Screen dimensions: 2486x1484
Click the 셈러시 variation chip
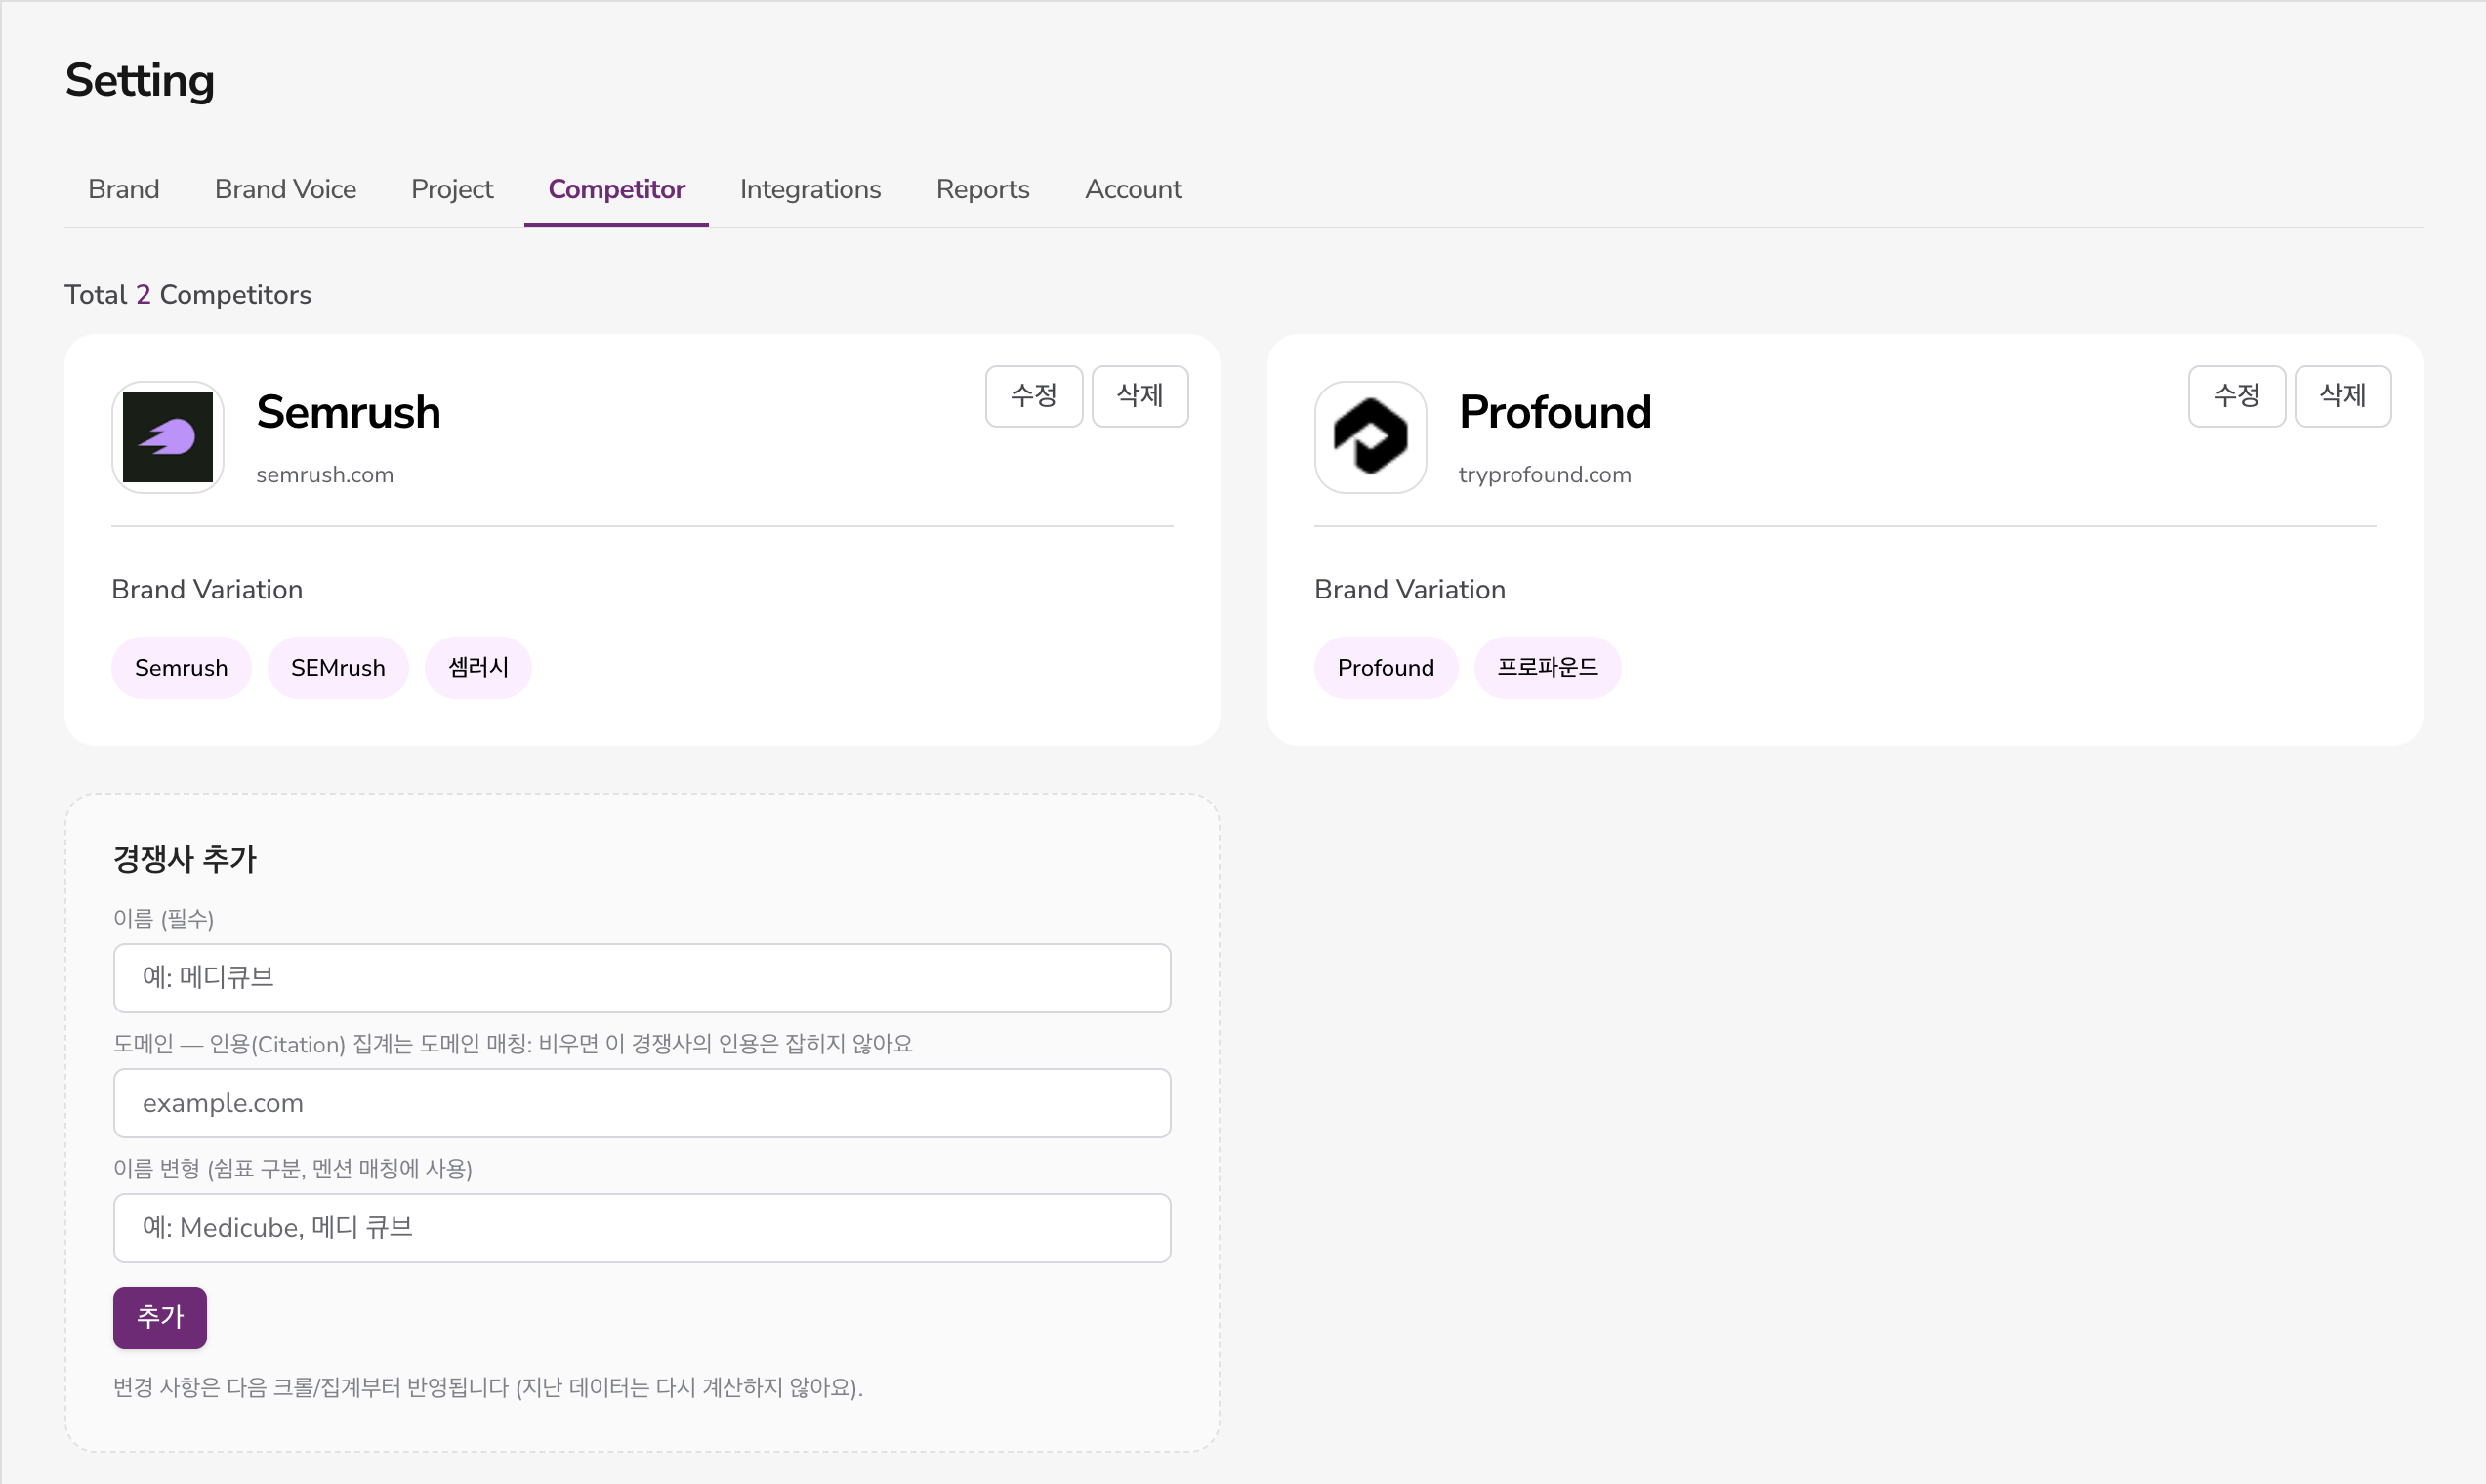[x=478, y=668]
